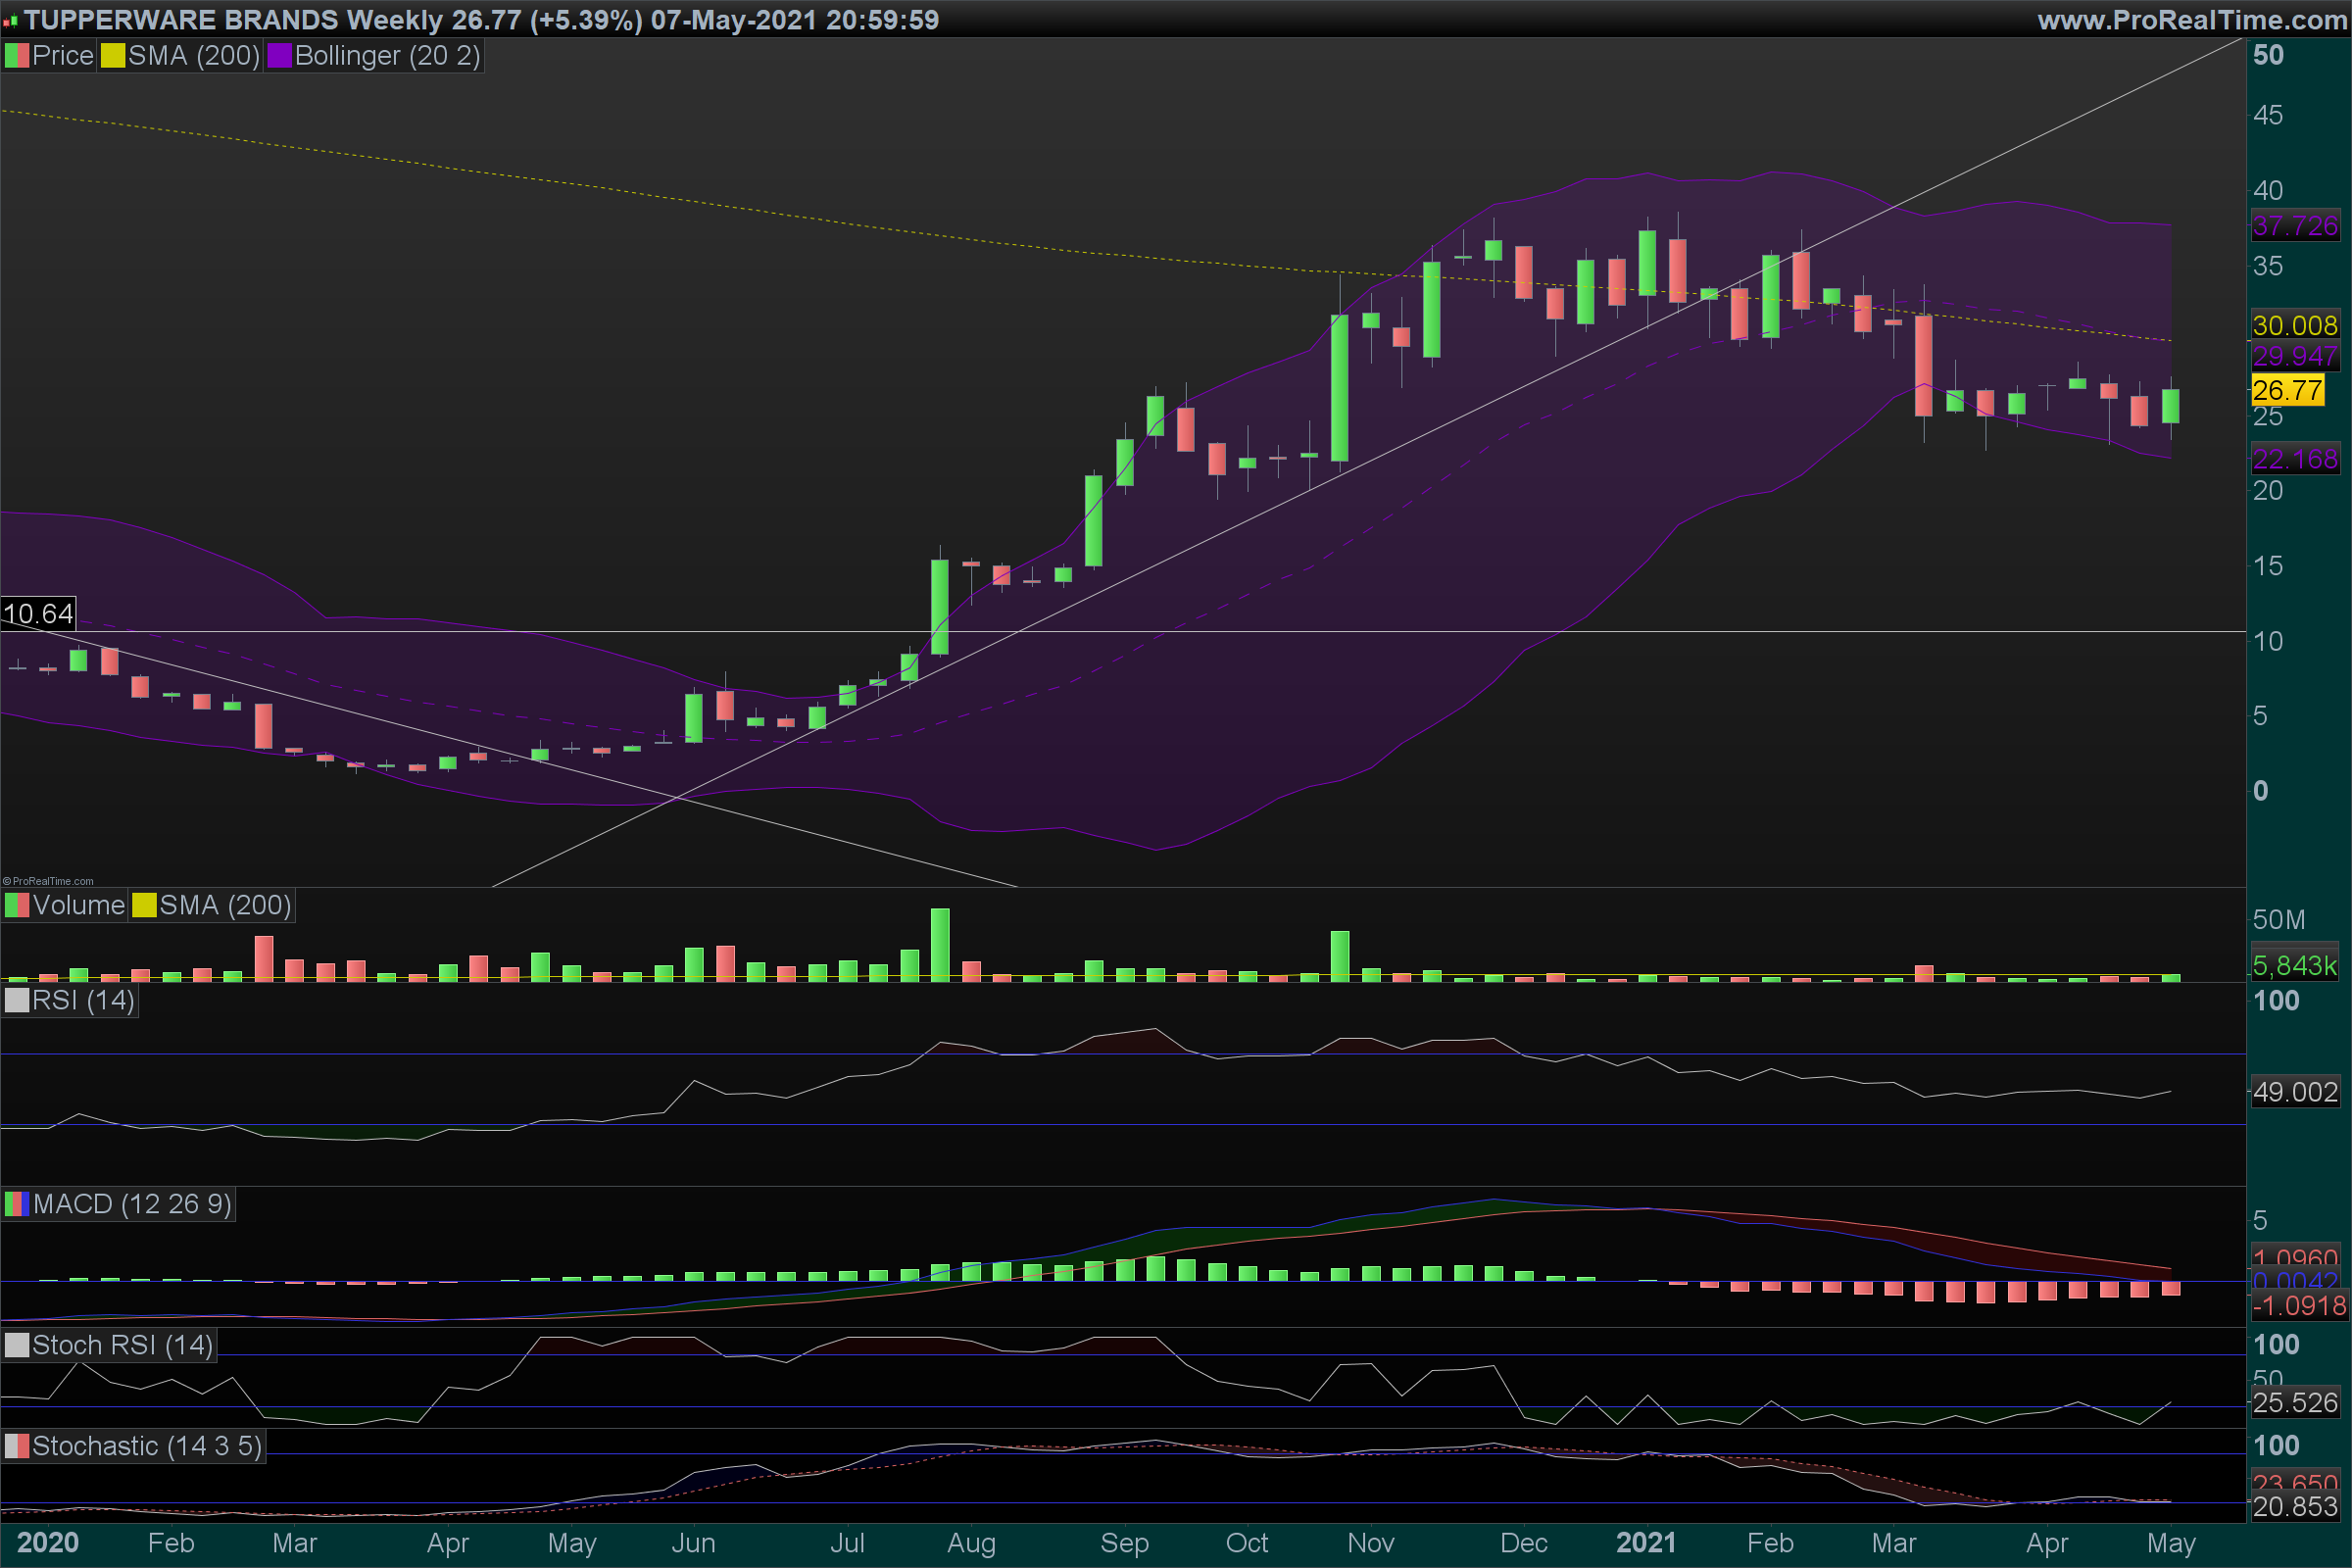The height and width of the screenshot is (1568, 2352).
Task: Select the volume SMA (200) legend label
Action: coord(225,906)
